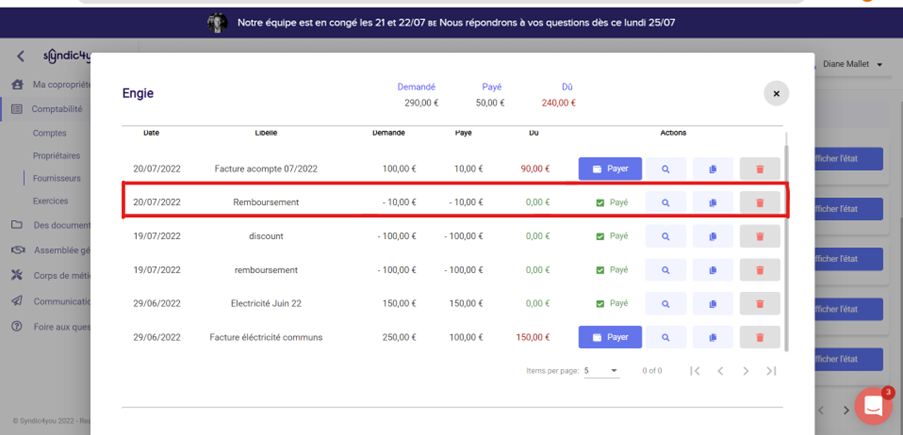
Task: Open details of Facture acompte 07/2022 row
Action: [x=665, y=169]
